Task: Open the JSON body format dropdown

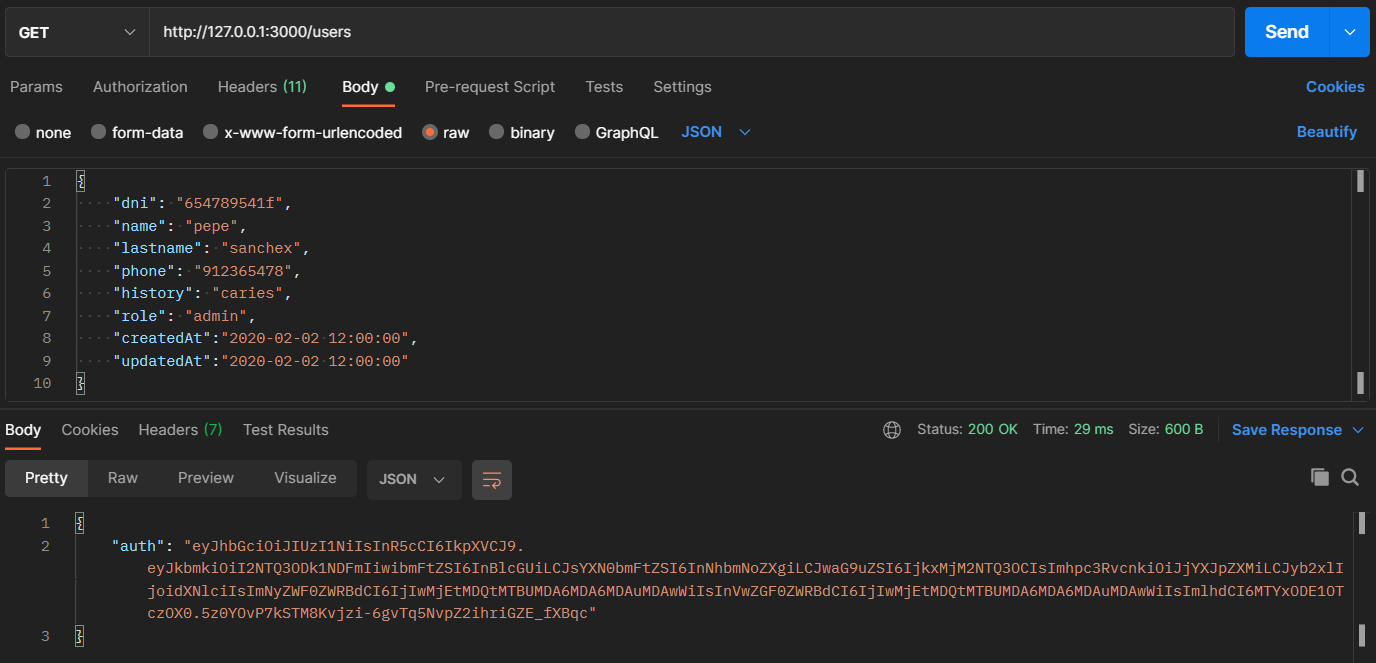Action: tap(715, 131)
